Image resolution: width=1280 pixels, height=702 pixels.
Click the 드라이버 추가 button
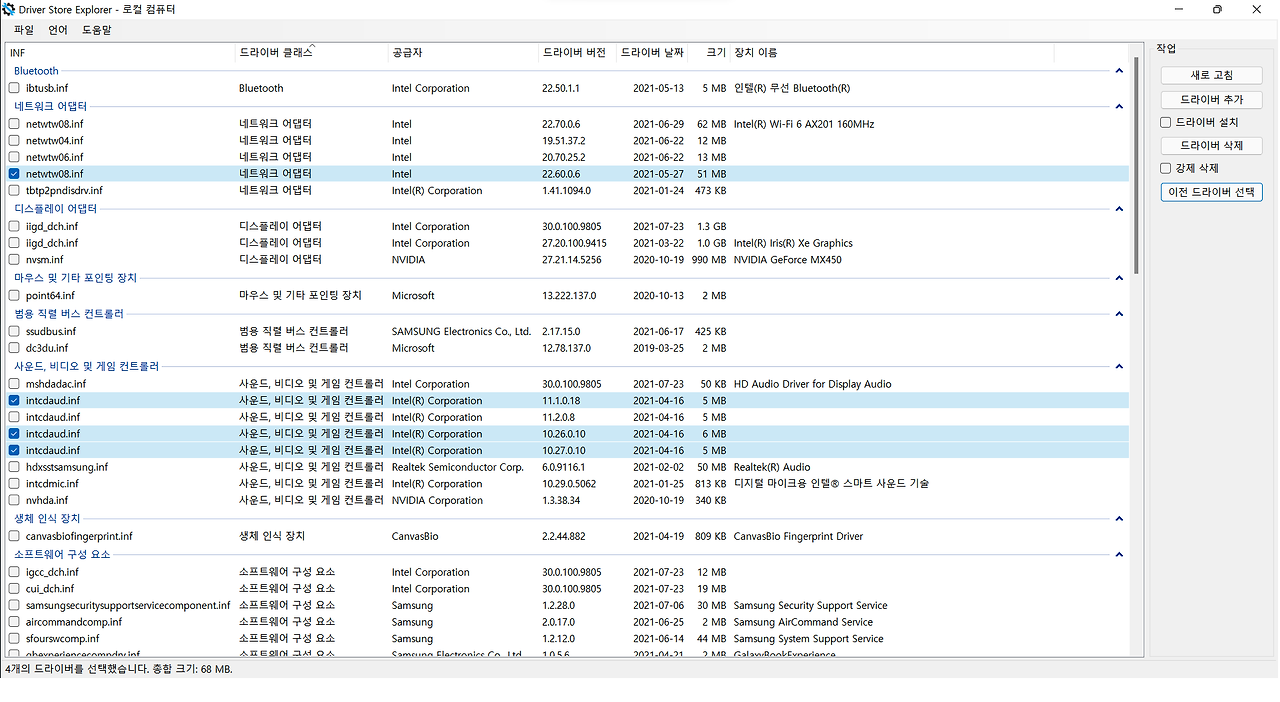coord(1210,99)
